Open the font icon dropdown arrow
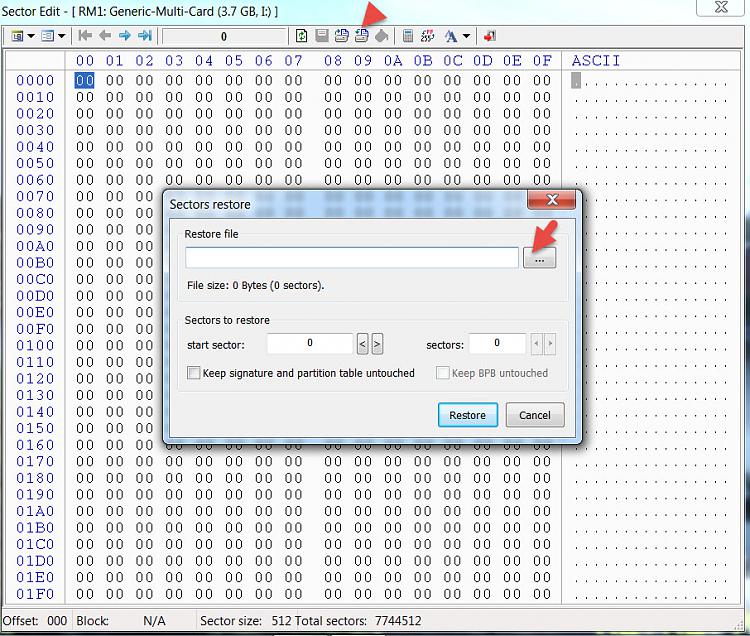 pos(466,36)
